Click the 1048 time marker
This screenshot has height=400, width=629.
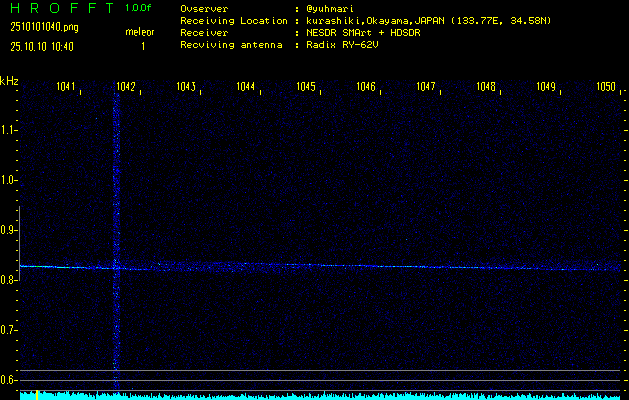(486, 88)
